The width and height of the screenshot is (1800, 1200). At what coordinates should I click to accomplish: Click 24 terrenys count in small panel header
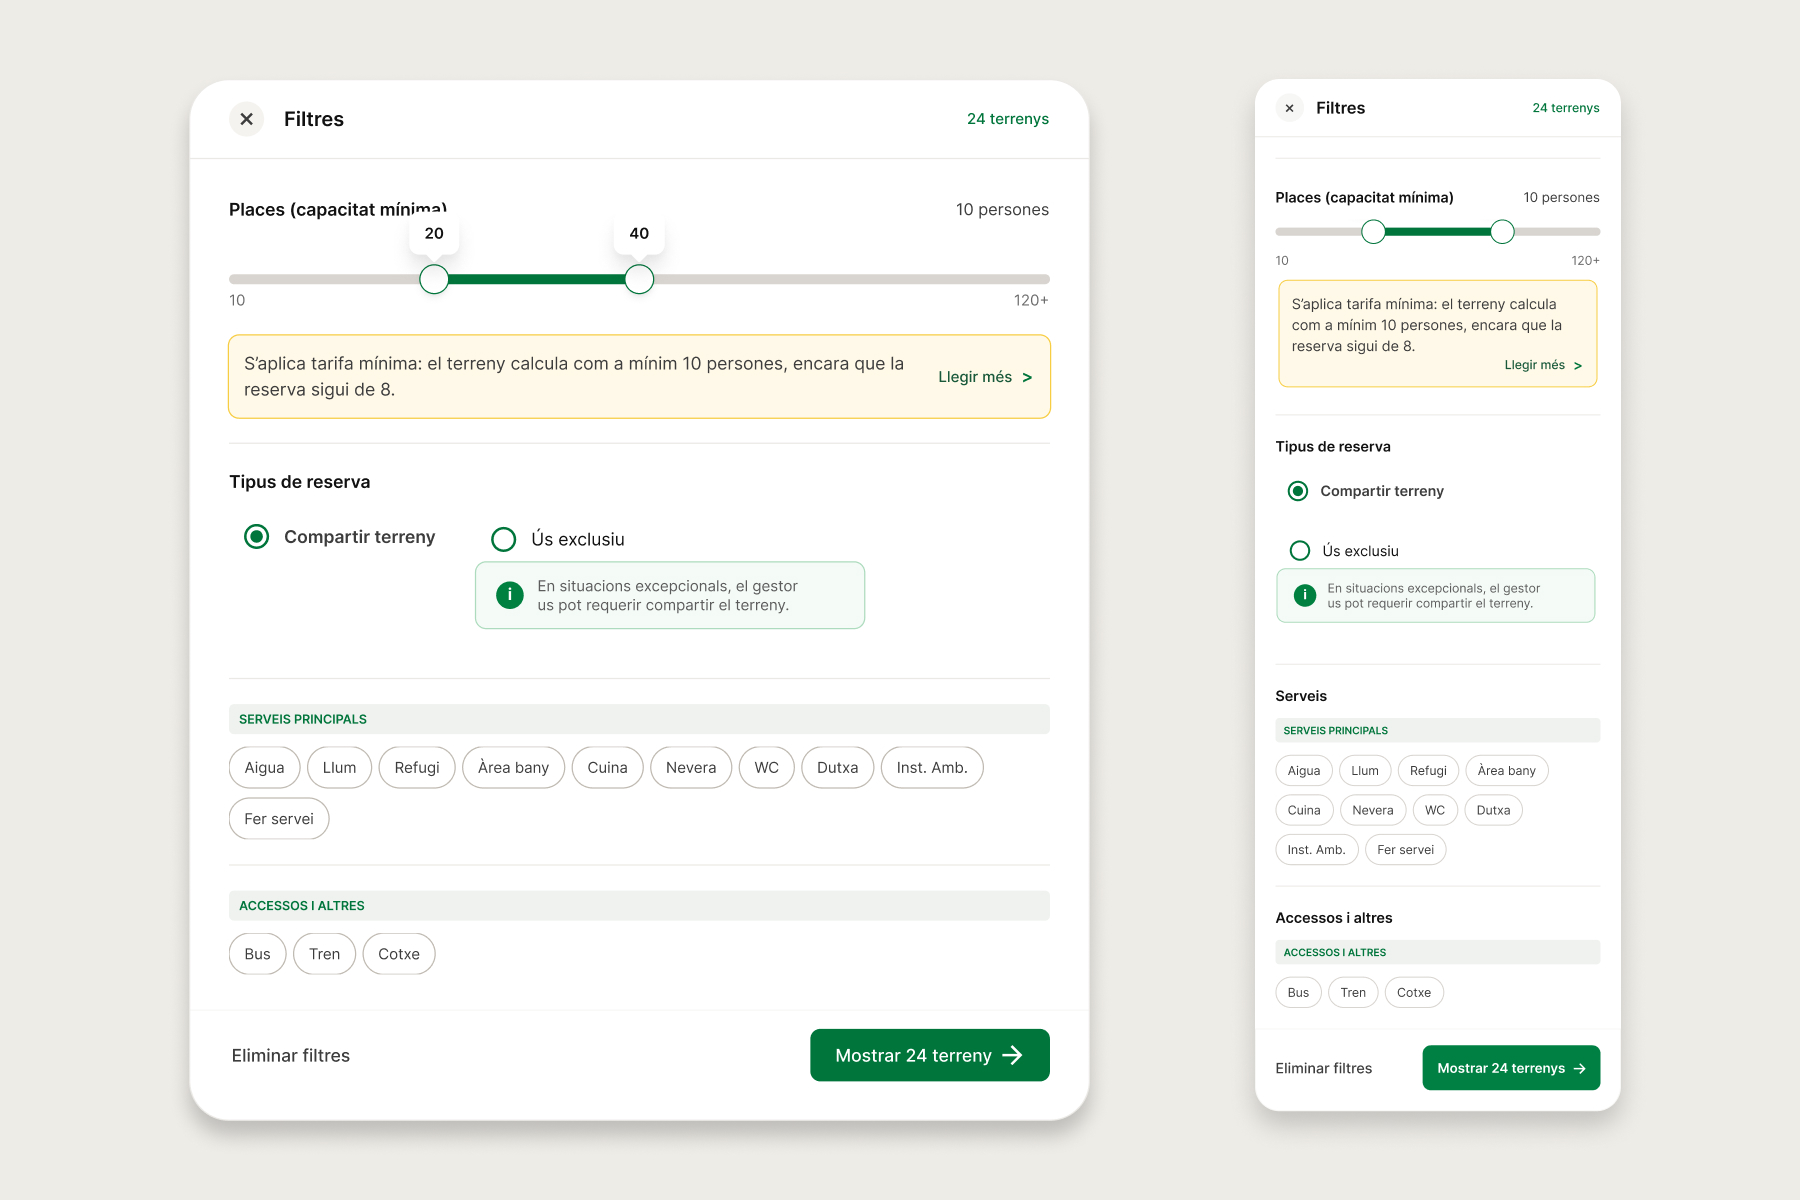[1566, 108]
